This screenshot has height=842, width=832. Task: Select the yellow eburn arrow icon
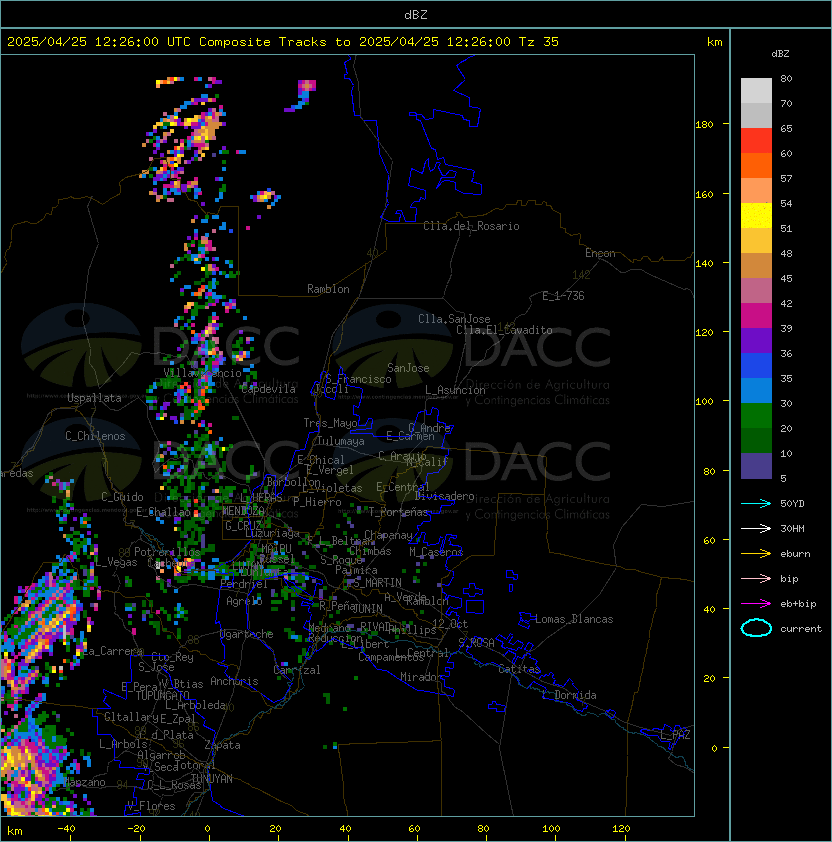tap(756, 554)
